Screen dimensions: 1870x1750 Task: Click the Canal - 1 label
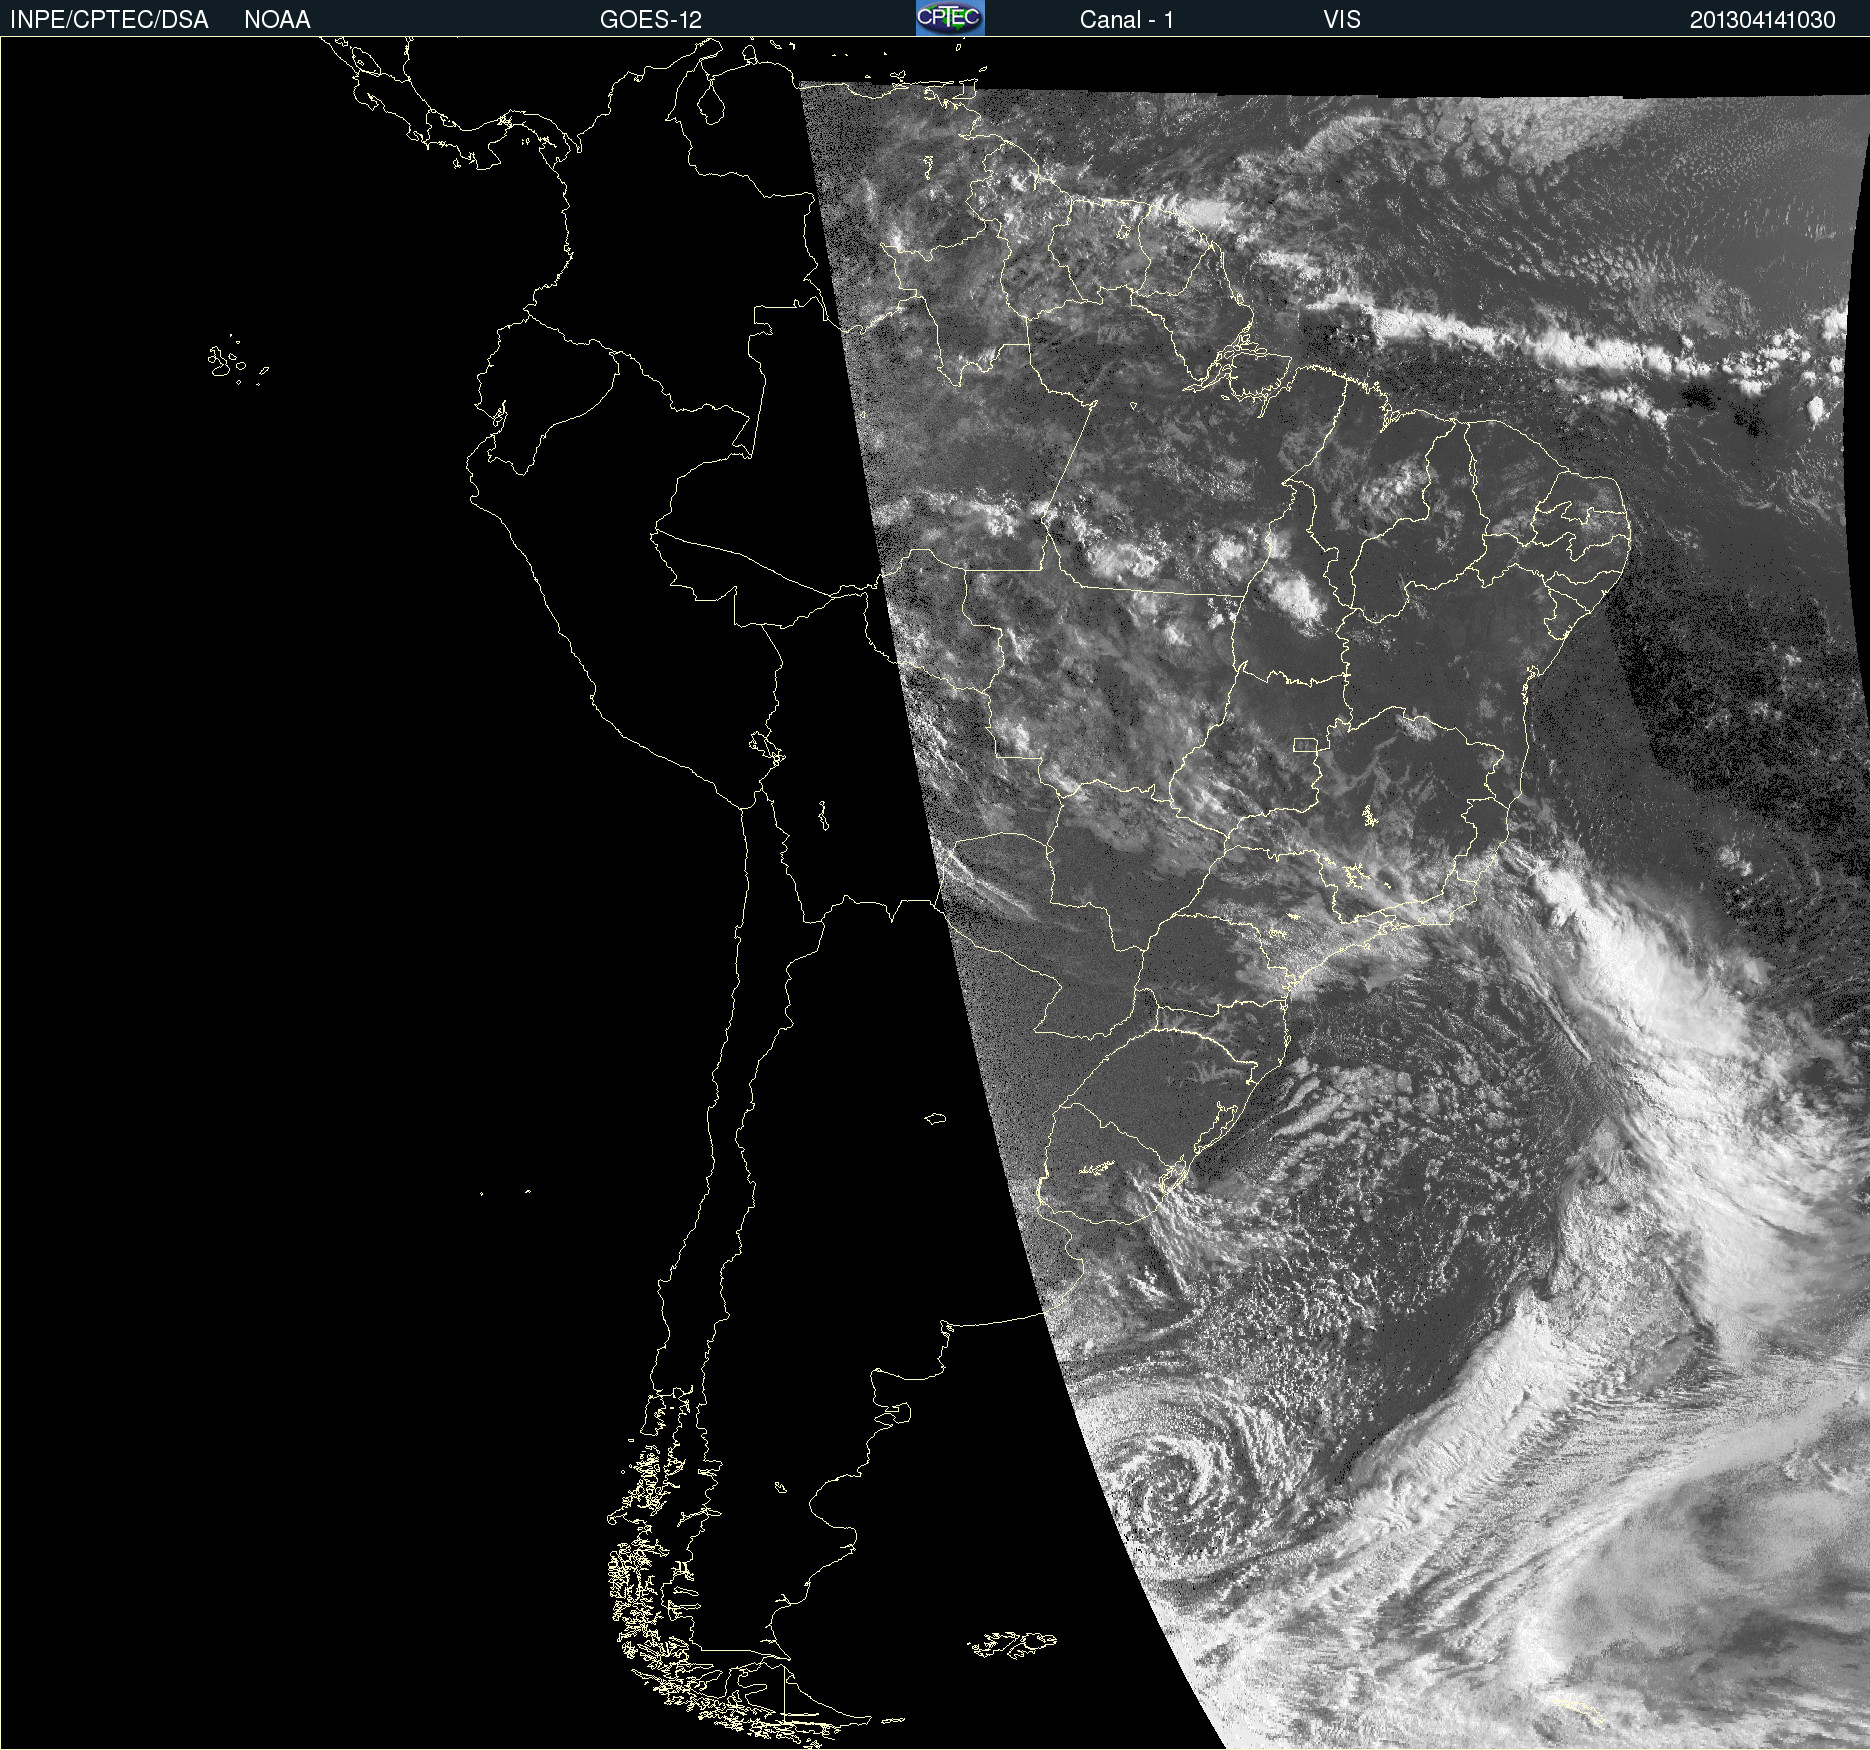click(x=1126, y=20)
